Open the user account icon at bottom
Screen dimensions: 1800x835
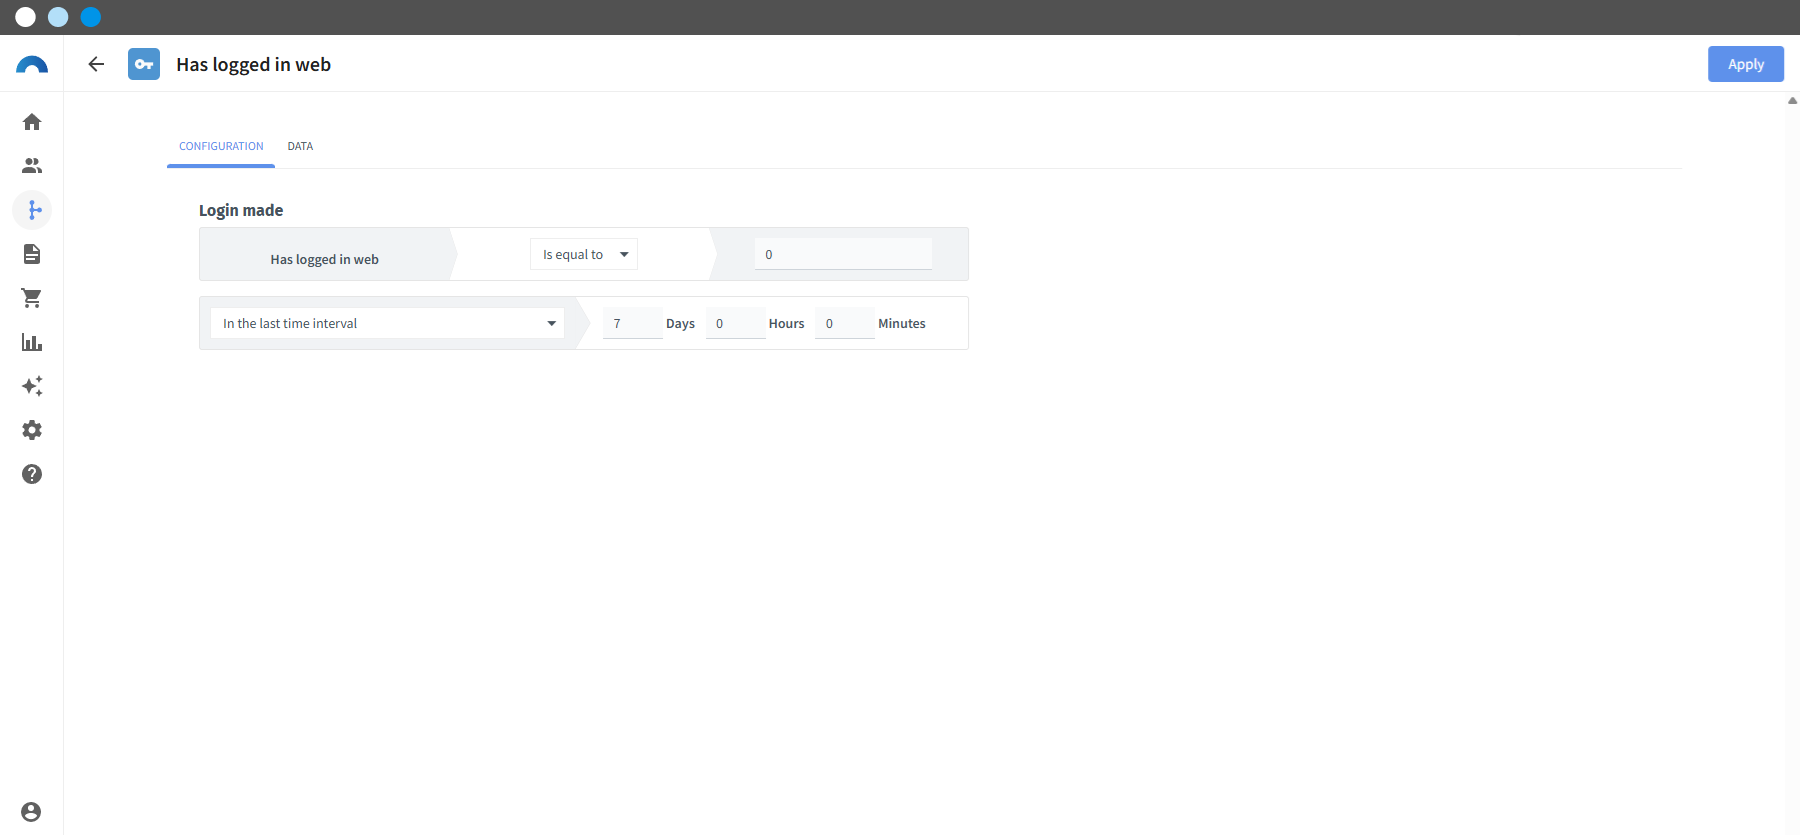[x=31, y=812]
